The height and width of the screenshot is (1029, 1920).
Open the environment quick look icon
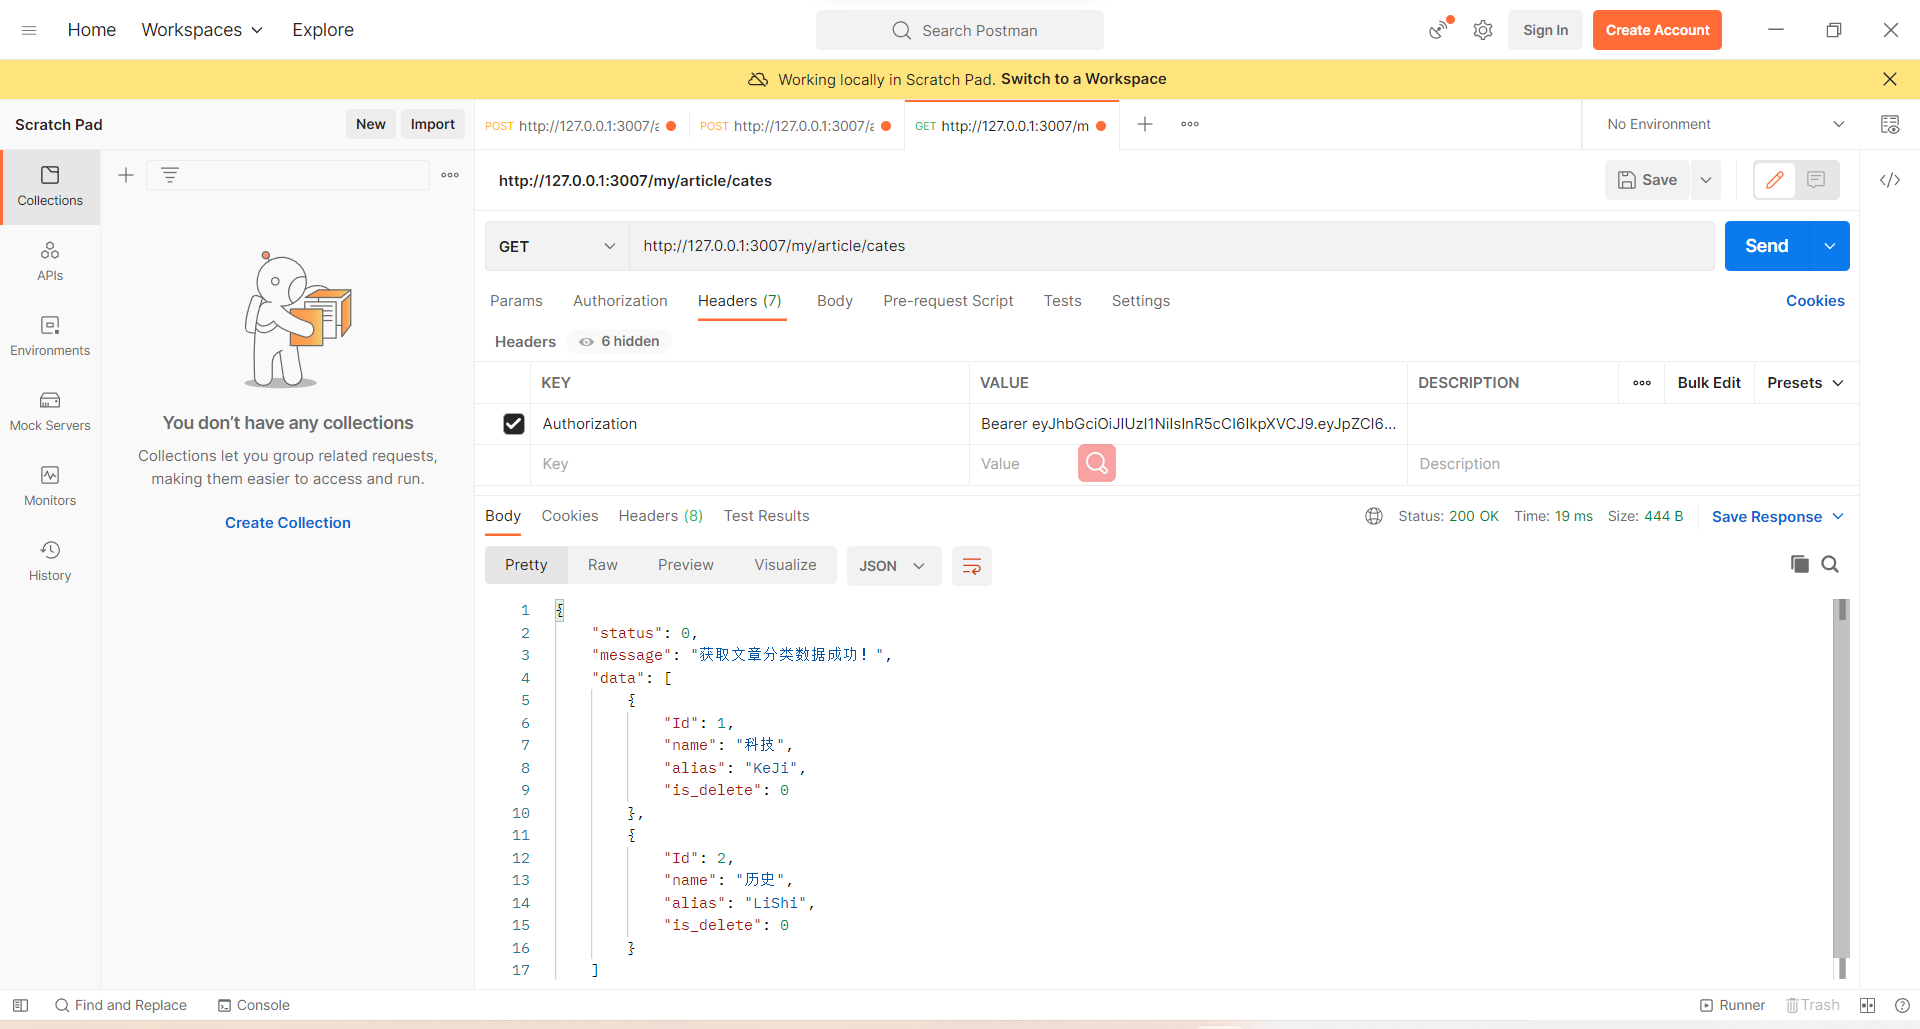coord(1890,124)
